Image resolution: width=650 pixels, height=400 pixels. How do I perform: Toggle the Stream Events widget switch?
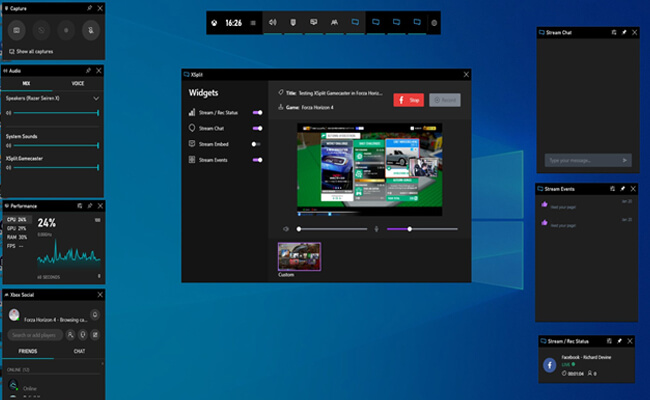[257, 160]
